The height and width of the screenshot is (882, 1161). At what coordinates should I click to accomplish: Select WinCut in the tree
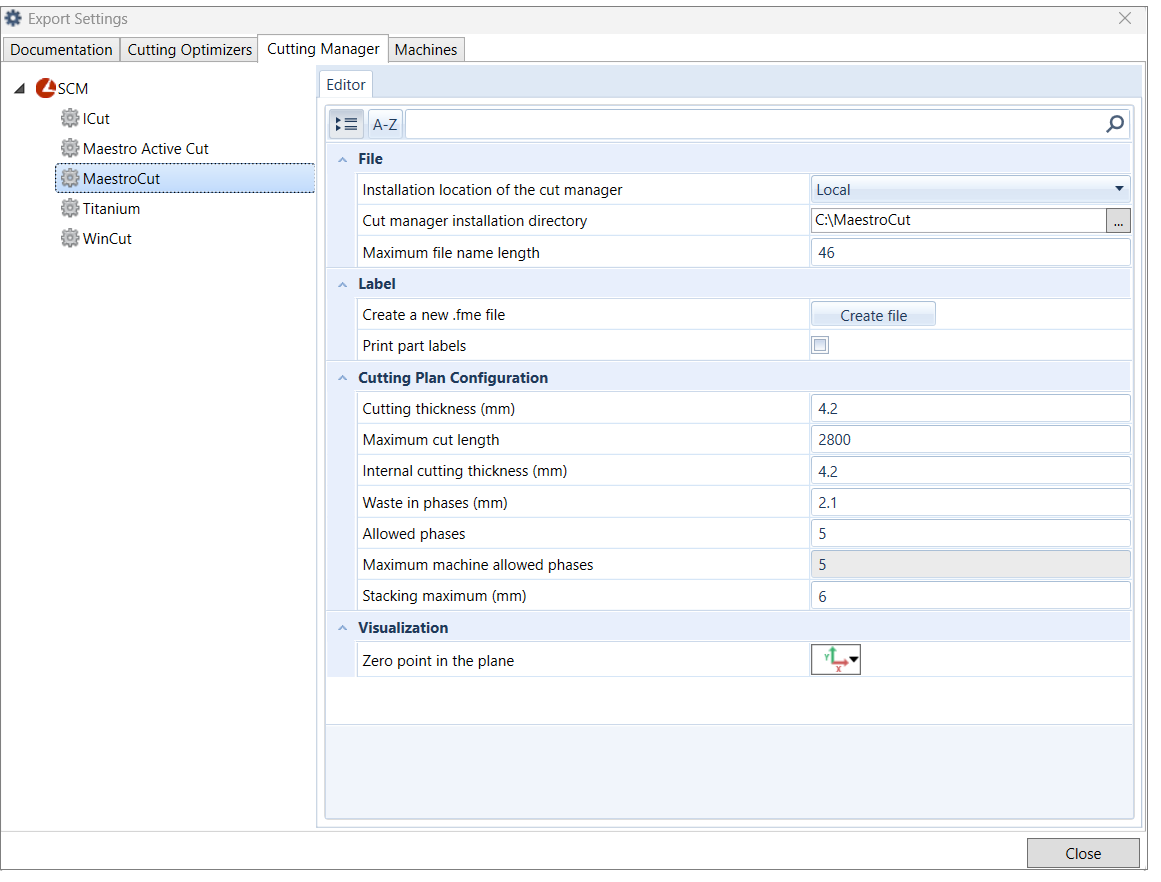pyautogui.click(x=107, y=238)
